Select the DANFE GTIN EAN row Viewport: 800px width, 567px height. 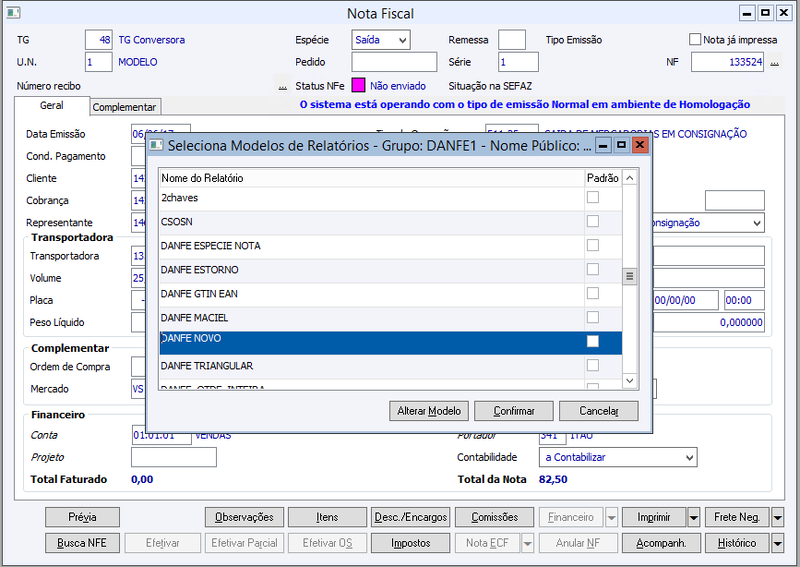[390, 294]
